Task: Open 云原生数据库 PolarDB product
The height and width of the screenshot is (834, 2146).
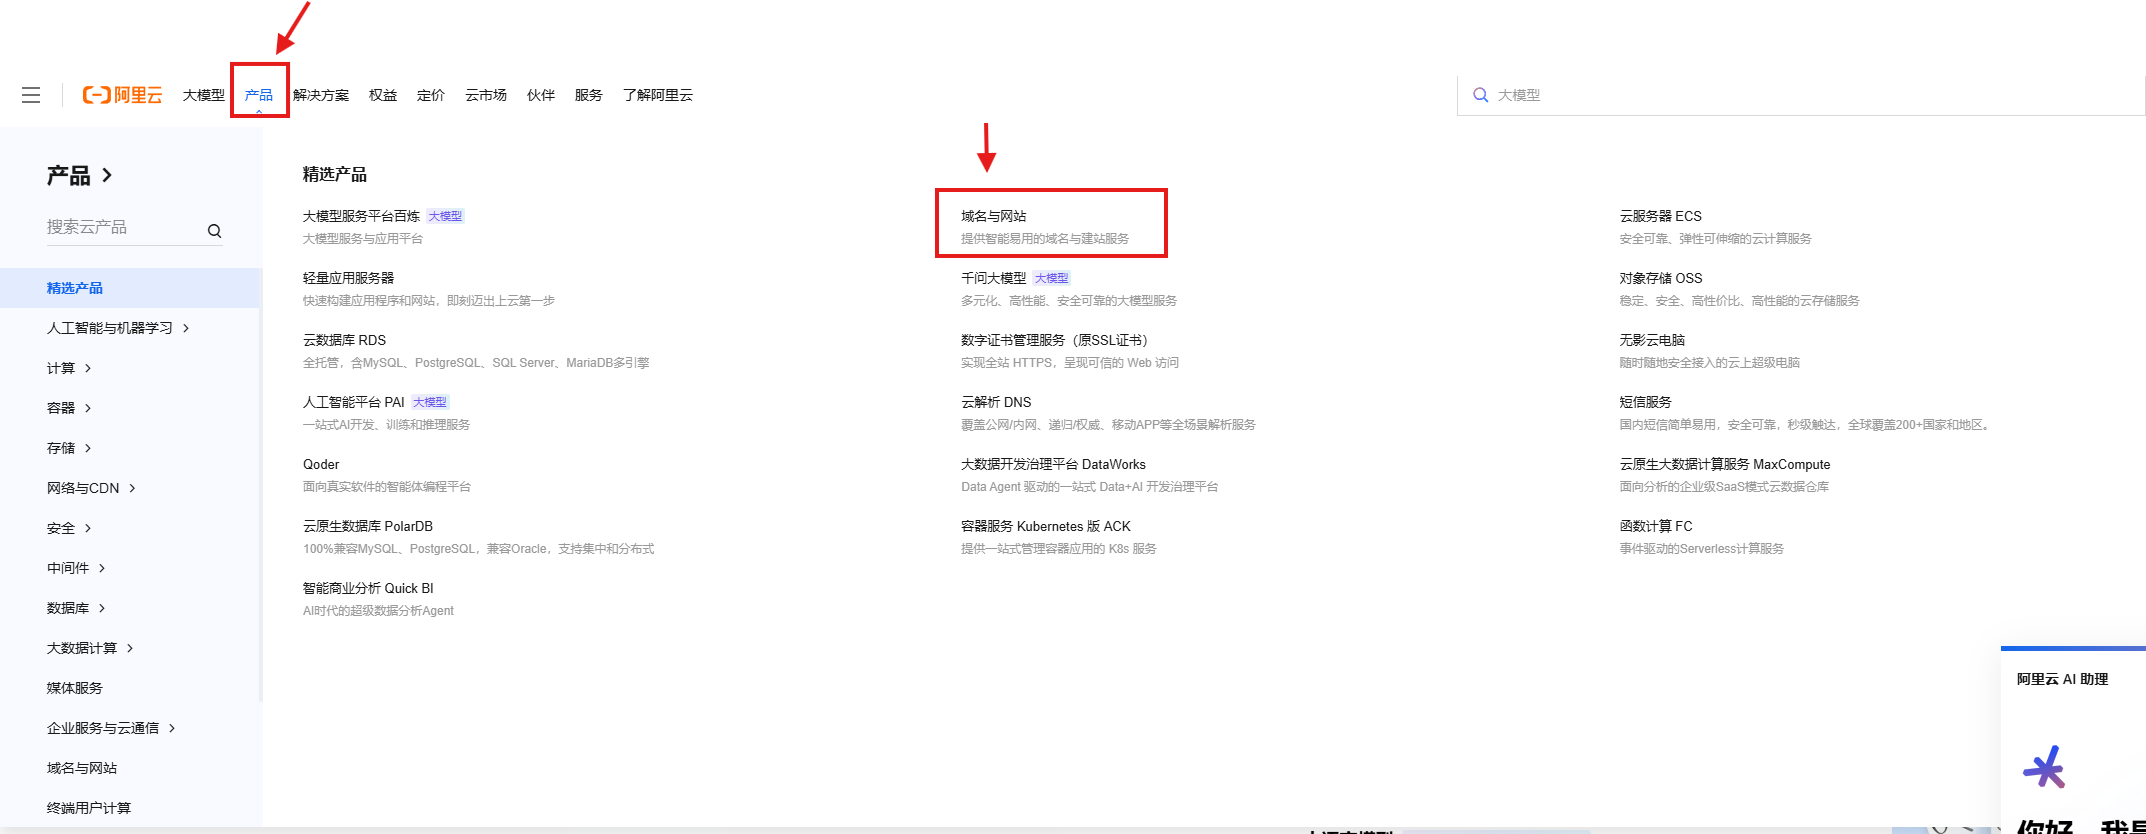Action: [x=368, y=526]
